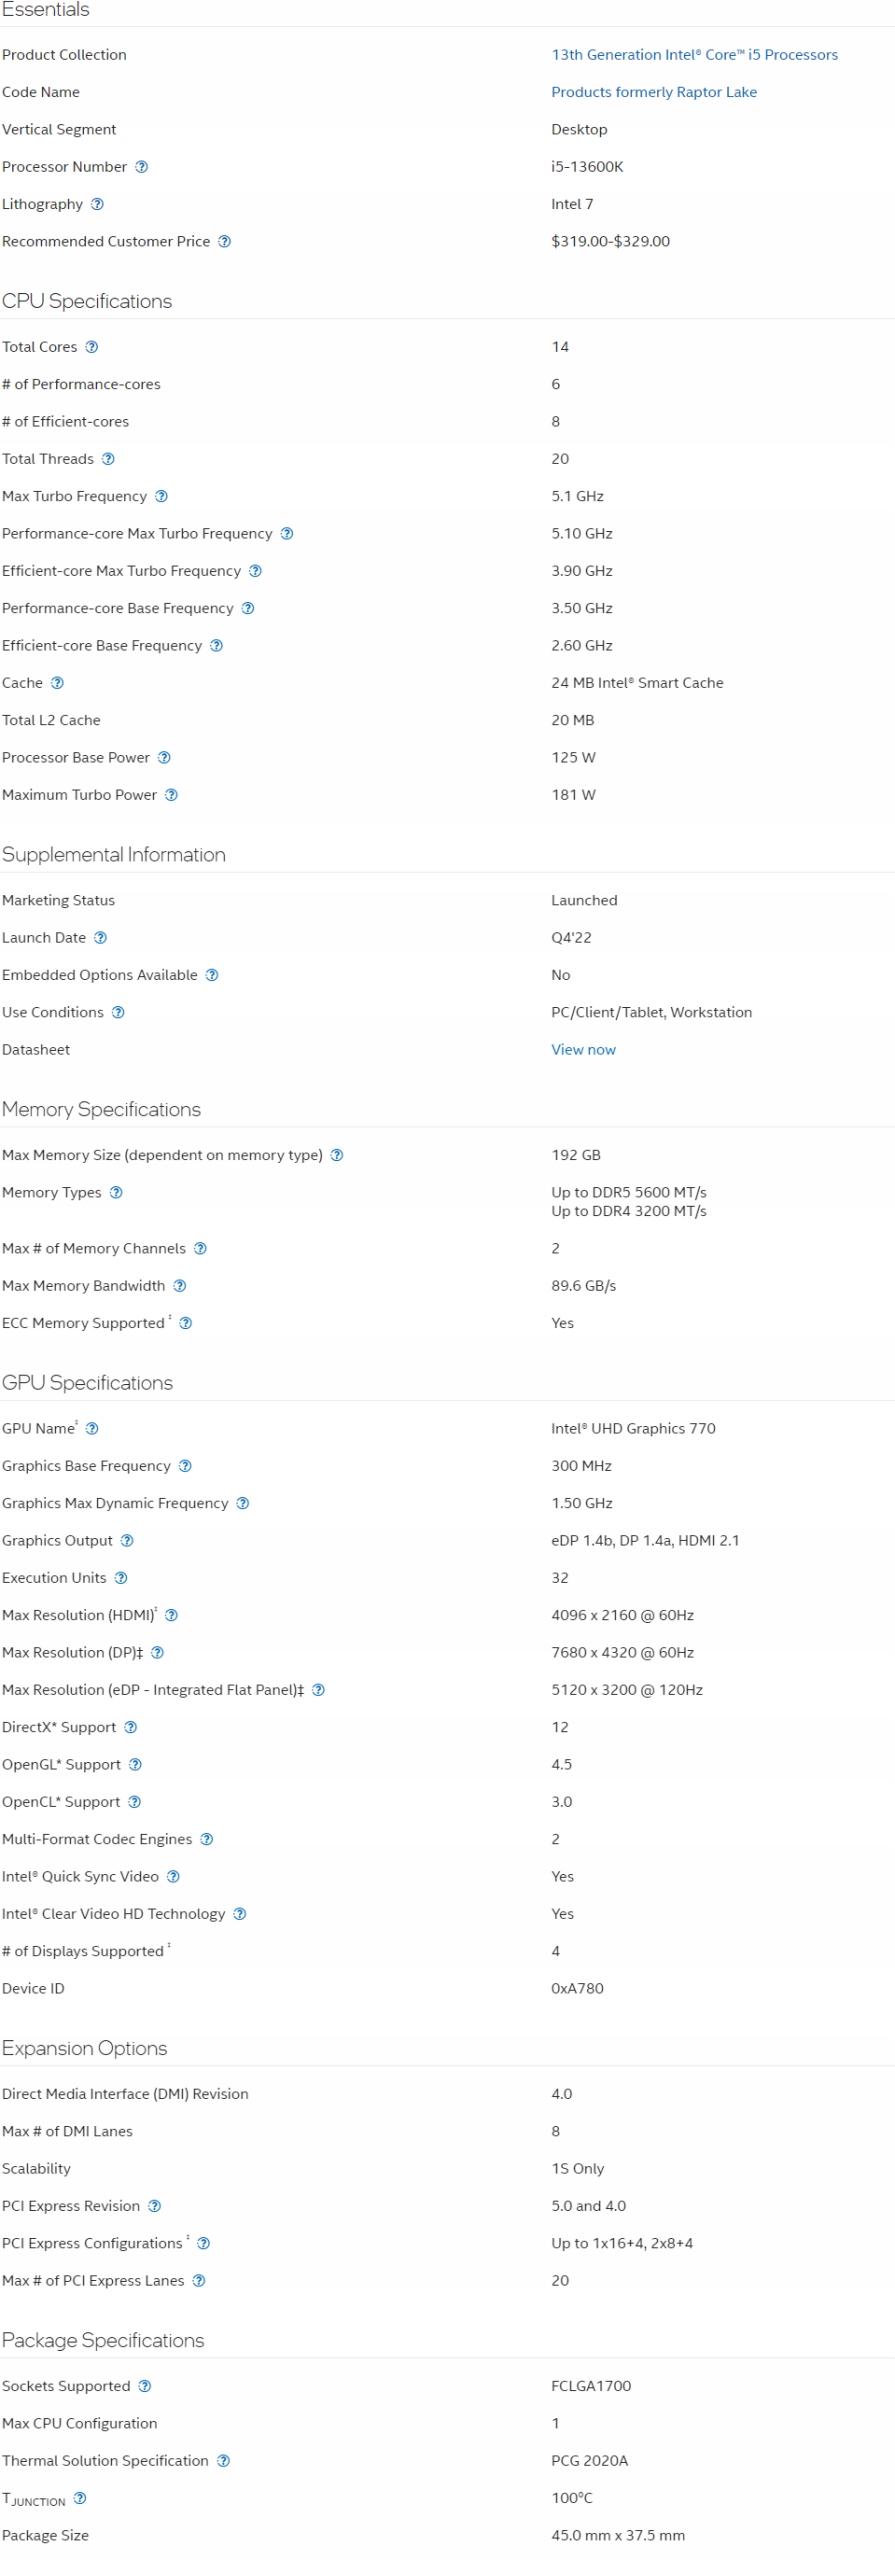Open Products formerly Raptor Lake link
Screen dimensions: 895x2560
(x=654, y=92)
